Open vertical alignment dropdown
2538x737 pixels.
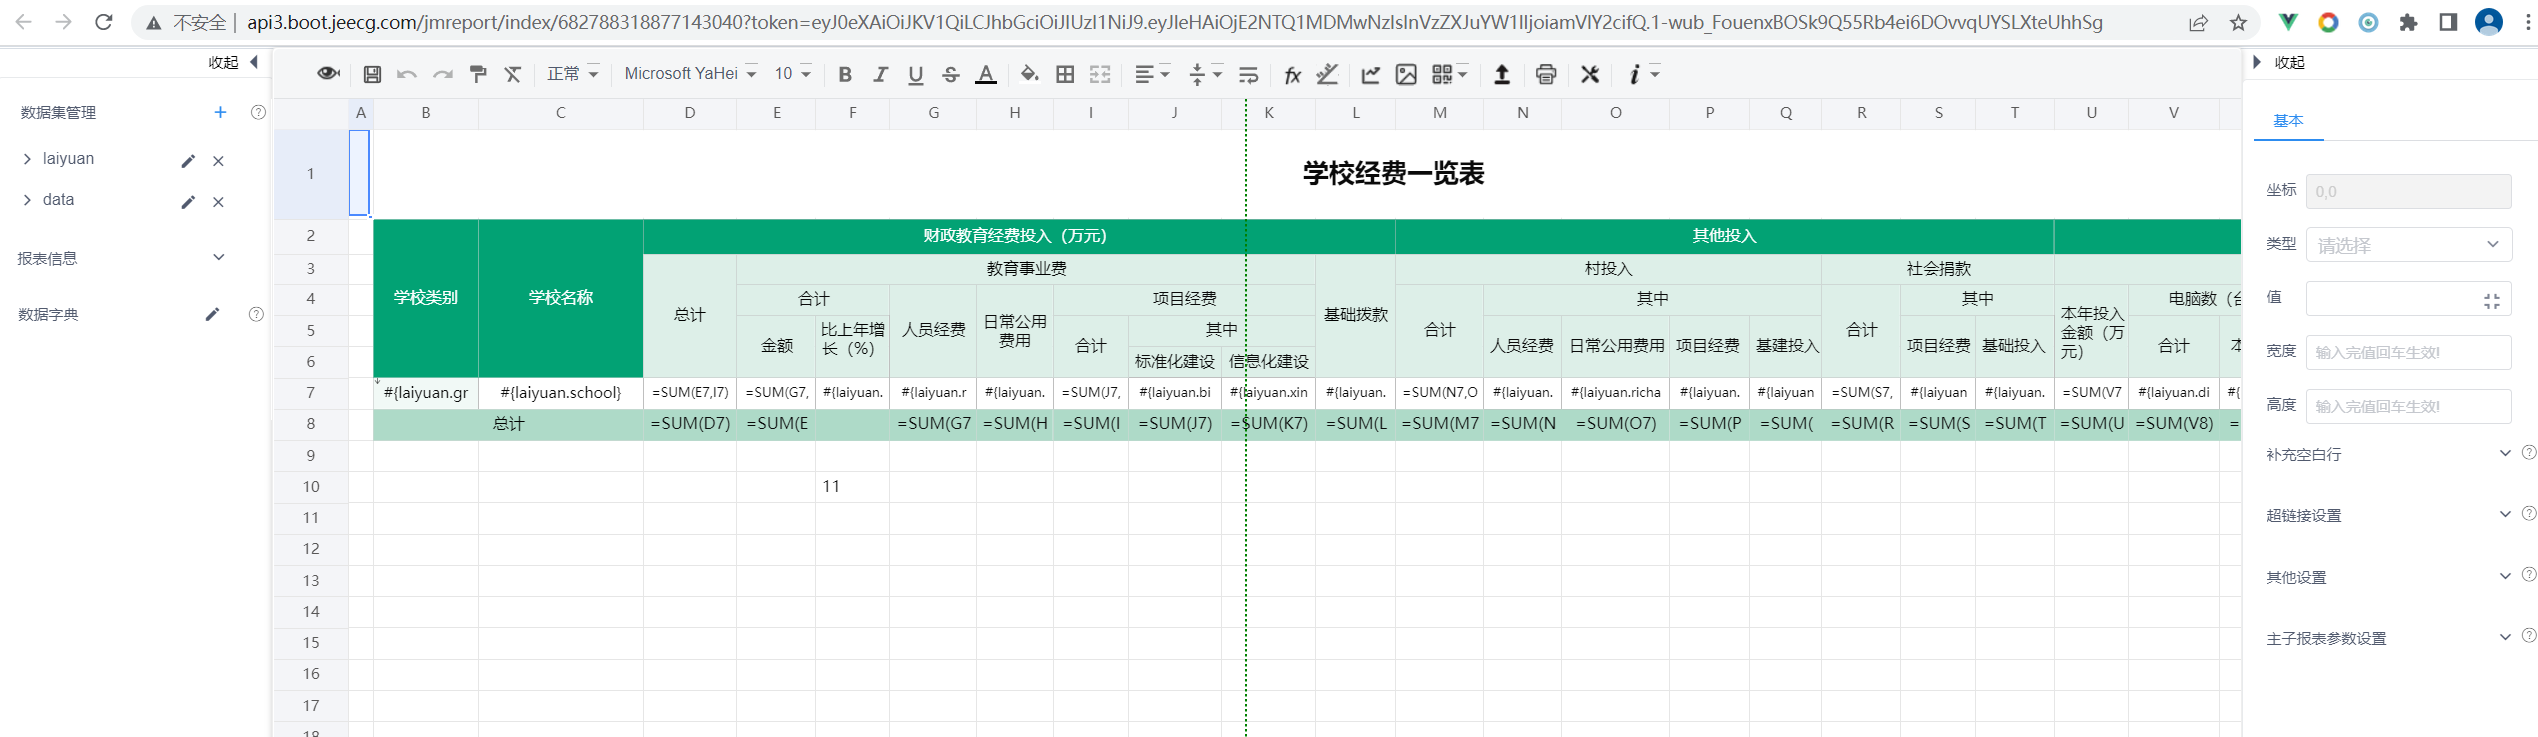pyautogui.click(x=1205, y=74)
